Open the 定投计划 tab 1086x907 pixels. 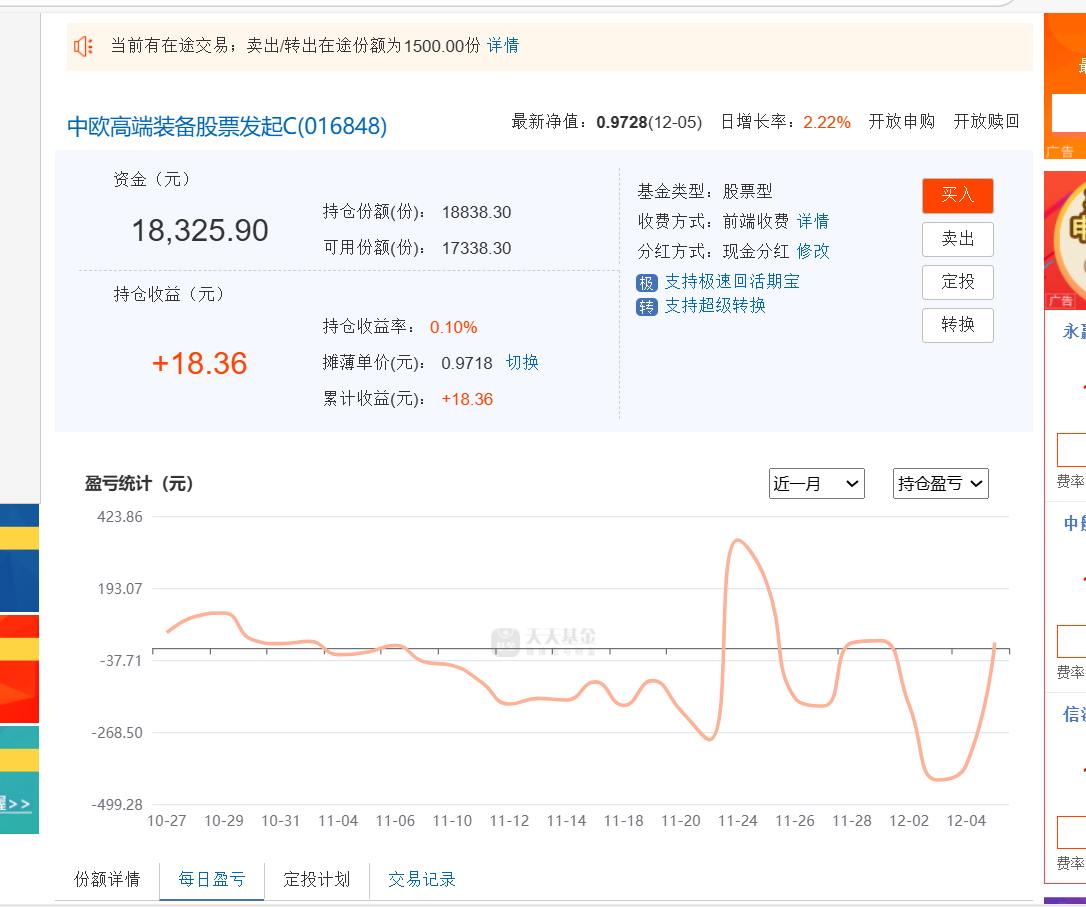click(x=317, y=880)
